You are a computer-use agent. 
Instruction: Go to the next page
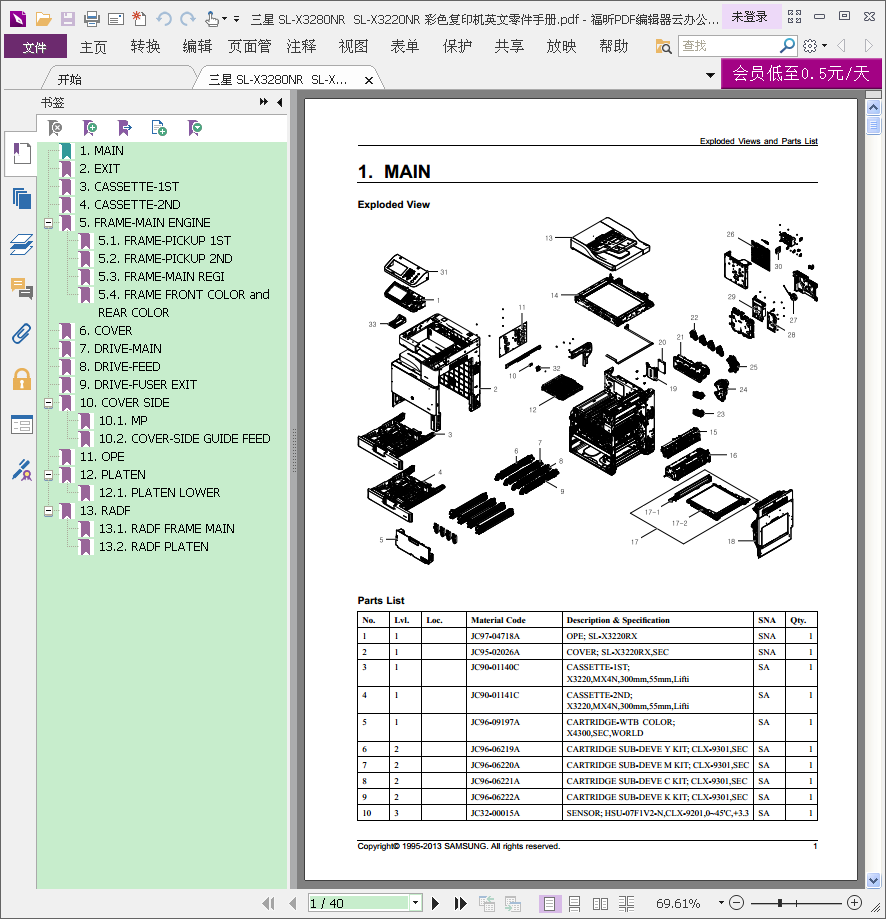coord(435,903)
